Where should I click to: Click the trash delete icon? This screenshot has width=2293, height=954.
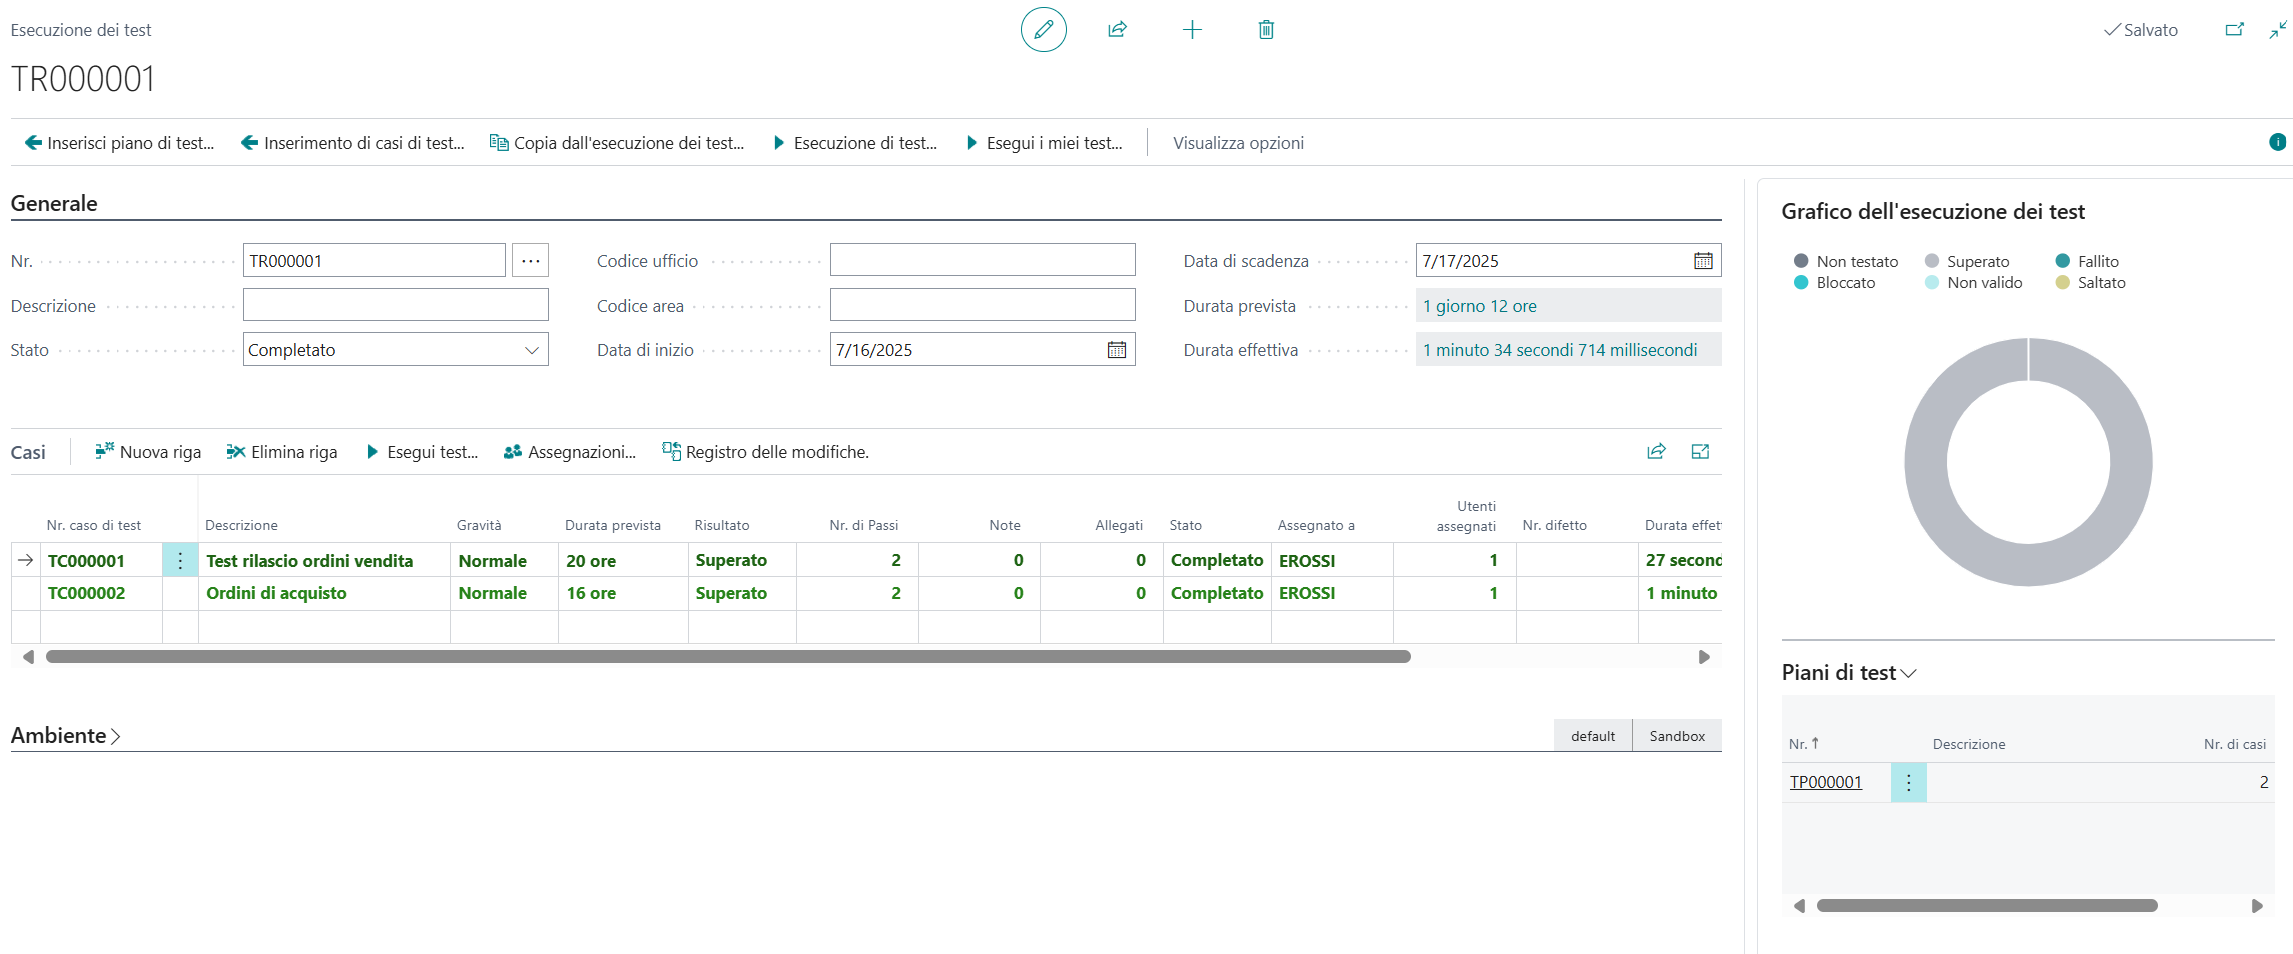(x=1265, y=30)
